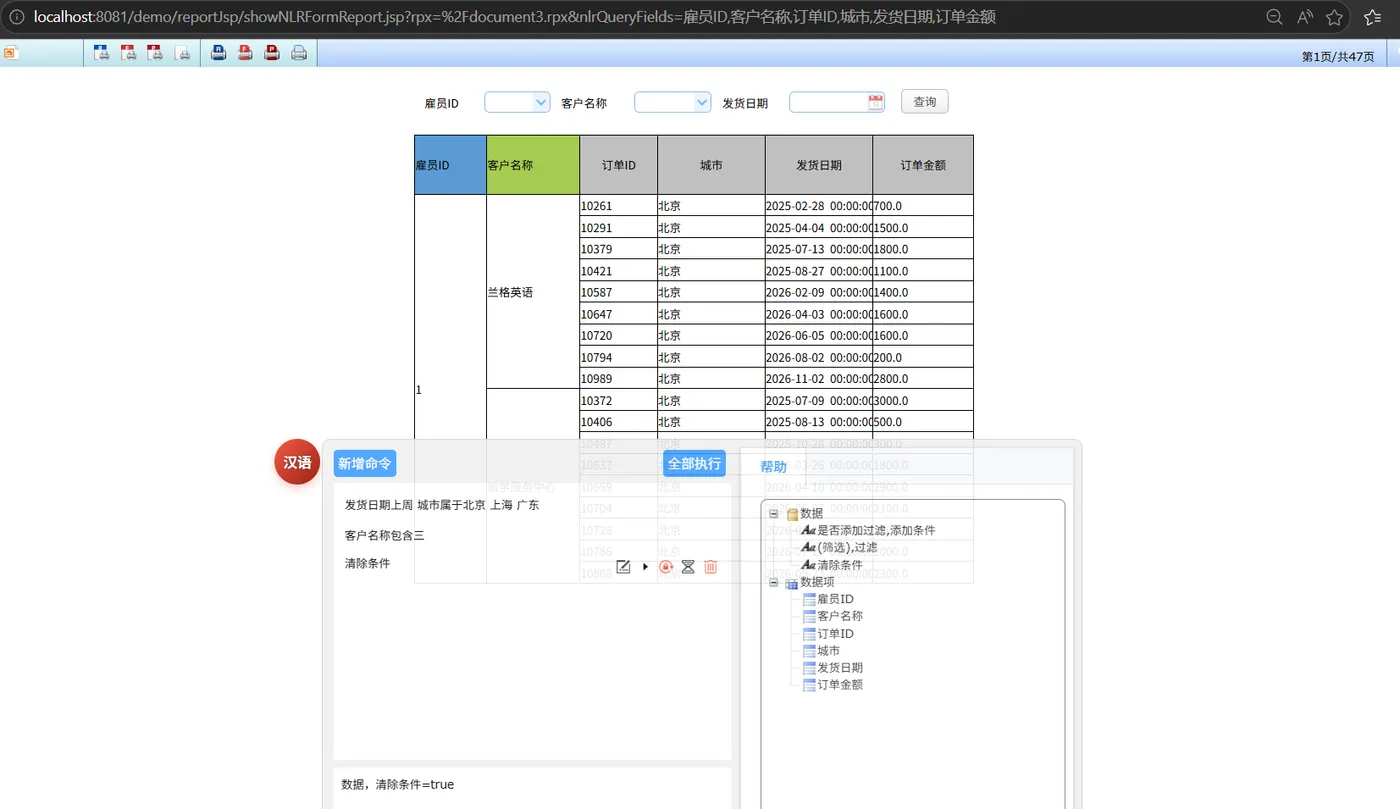The image size is (1400, 809).
Task: Click the browser zoom magnifier icon
Action: [1274, 17]
